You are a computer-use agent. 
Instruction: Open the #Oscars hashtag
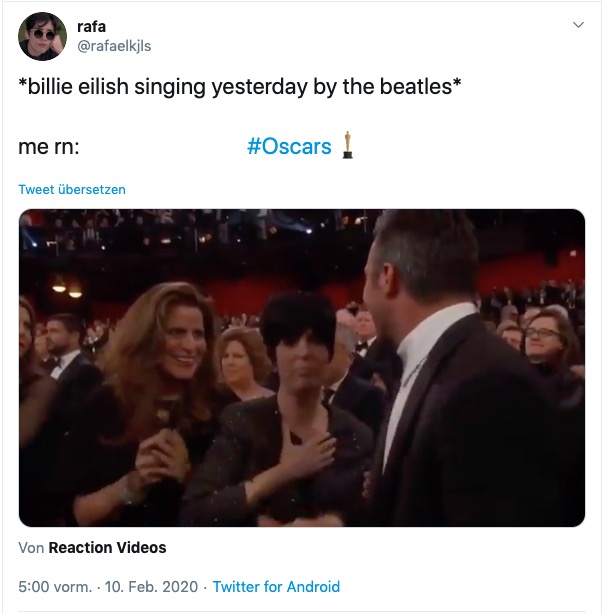pyautogui.click(x=289, y=146)
